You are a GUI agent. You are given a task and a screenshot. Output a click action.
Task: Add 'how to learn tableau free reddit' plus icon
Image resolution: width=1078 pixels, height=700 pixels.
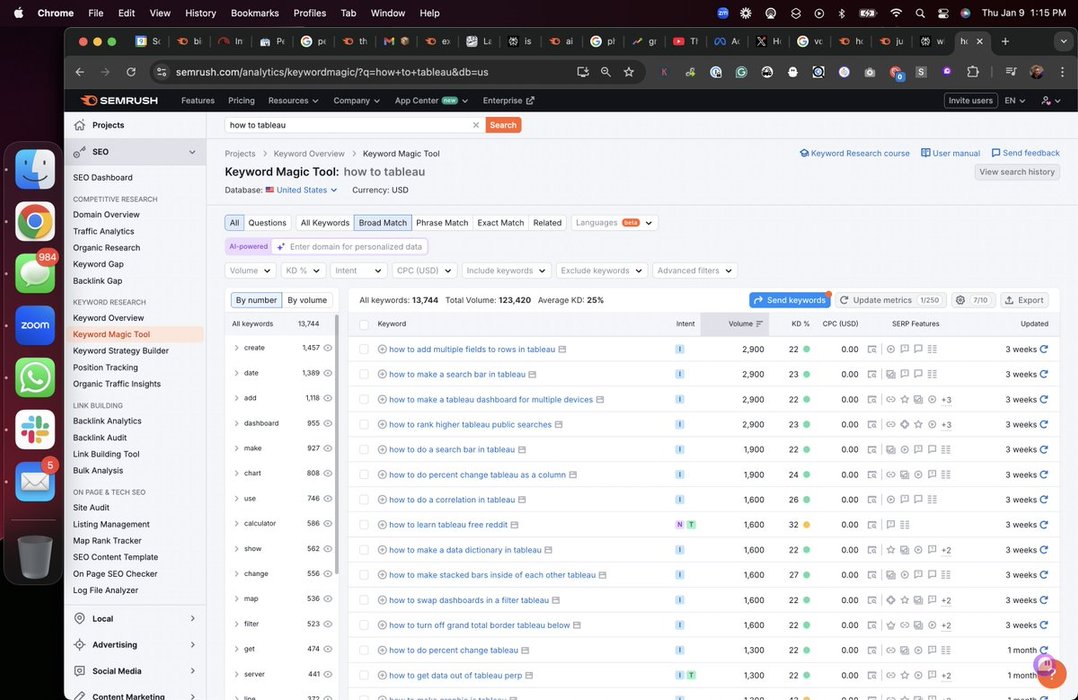[382, 525]
